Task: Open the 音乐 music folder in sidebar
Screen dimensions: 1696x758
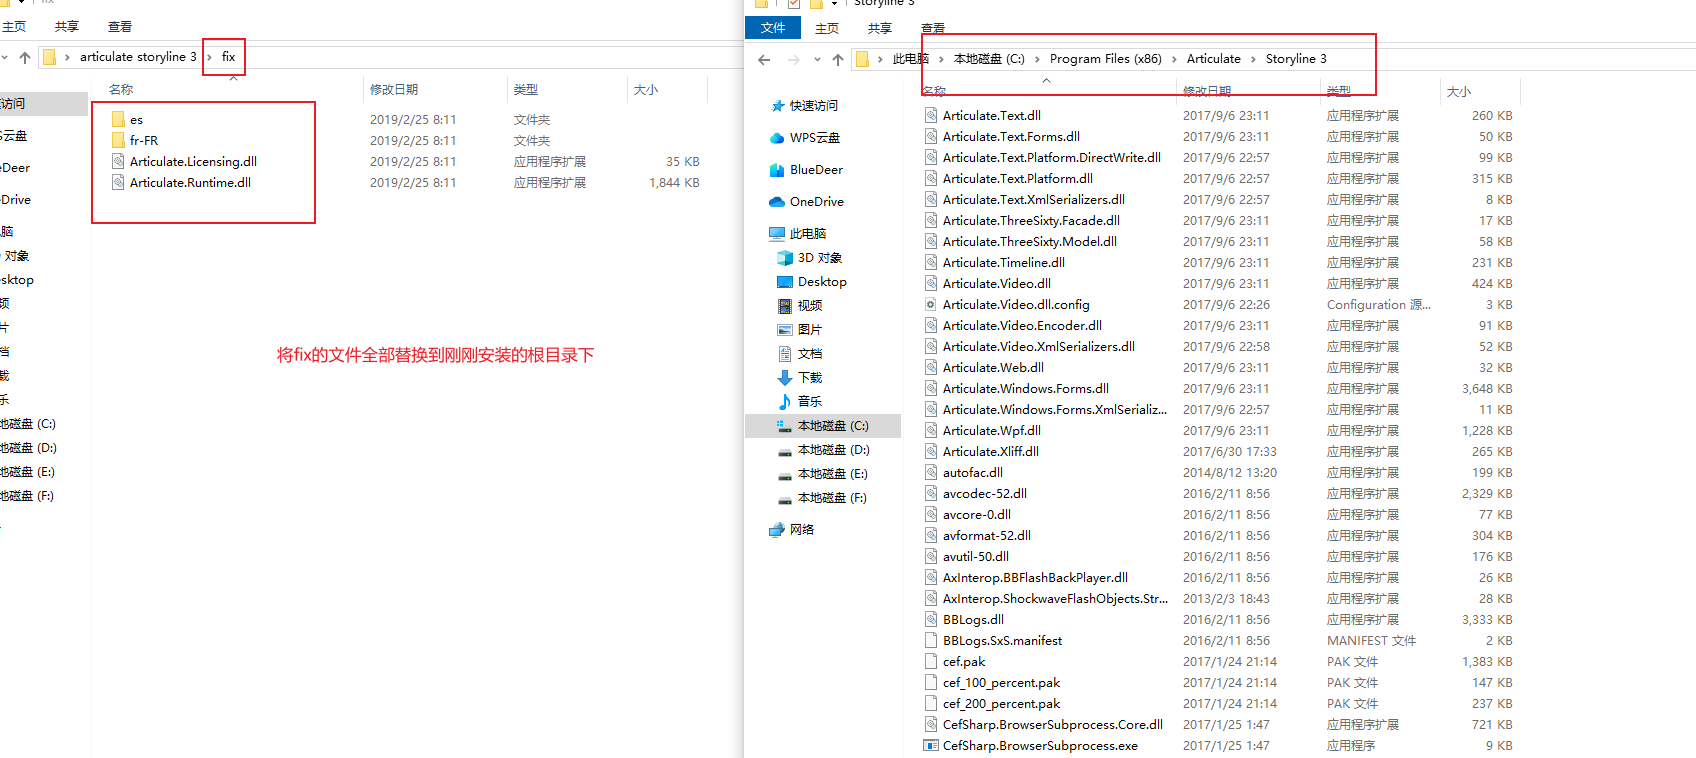Action: [785, 402]
